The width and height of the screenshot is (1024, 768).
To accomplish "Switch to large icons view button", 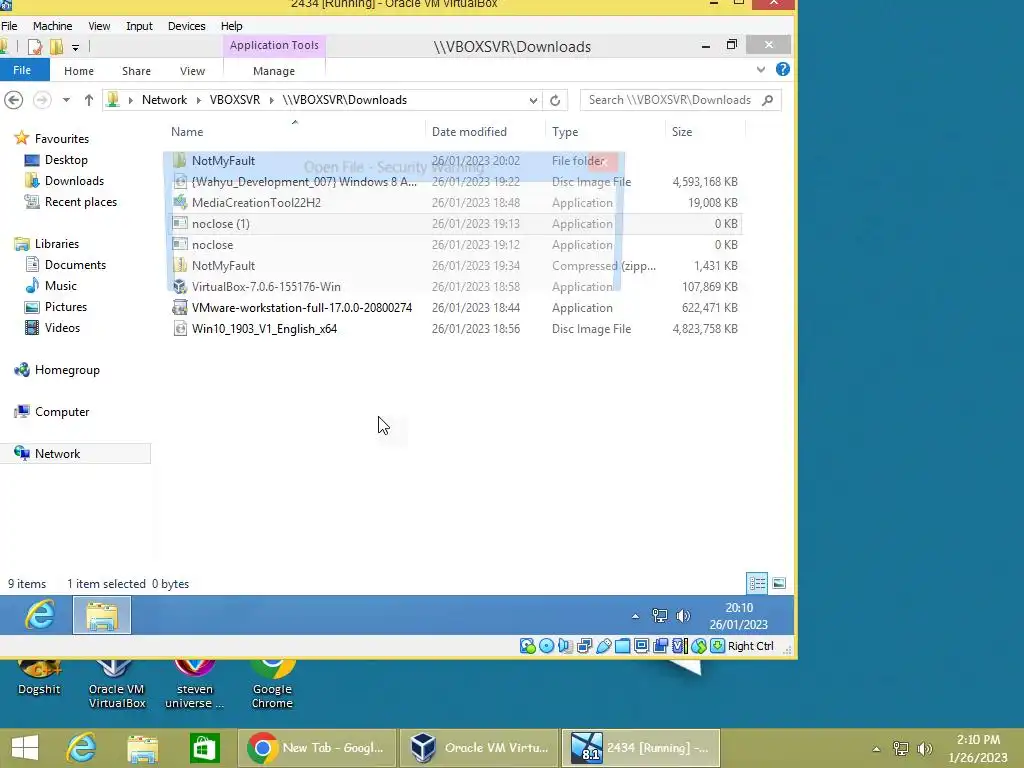I will click(x=778, y=583).
